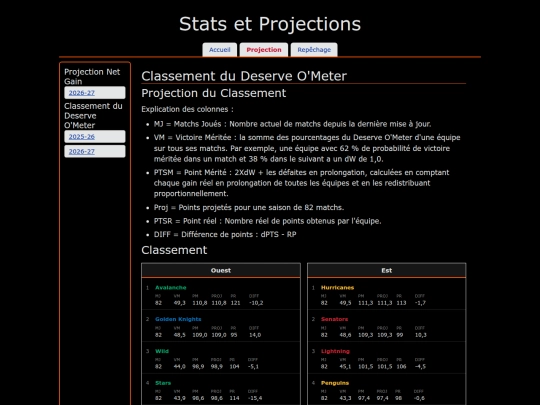Click the Avalanche team name
Viewport: 540px width, 405px height.
[170, 288]
